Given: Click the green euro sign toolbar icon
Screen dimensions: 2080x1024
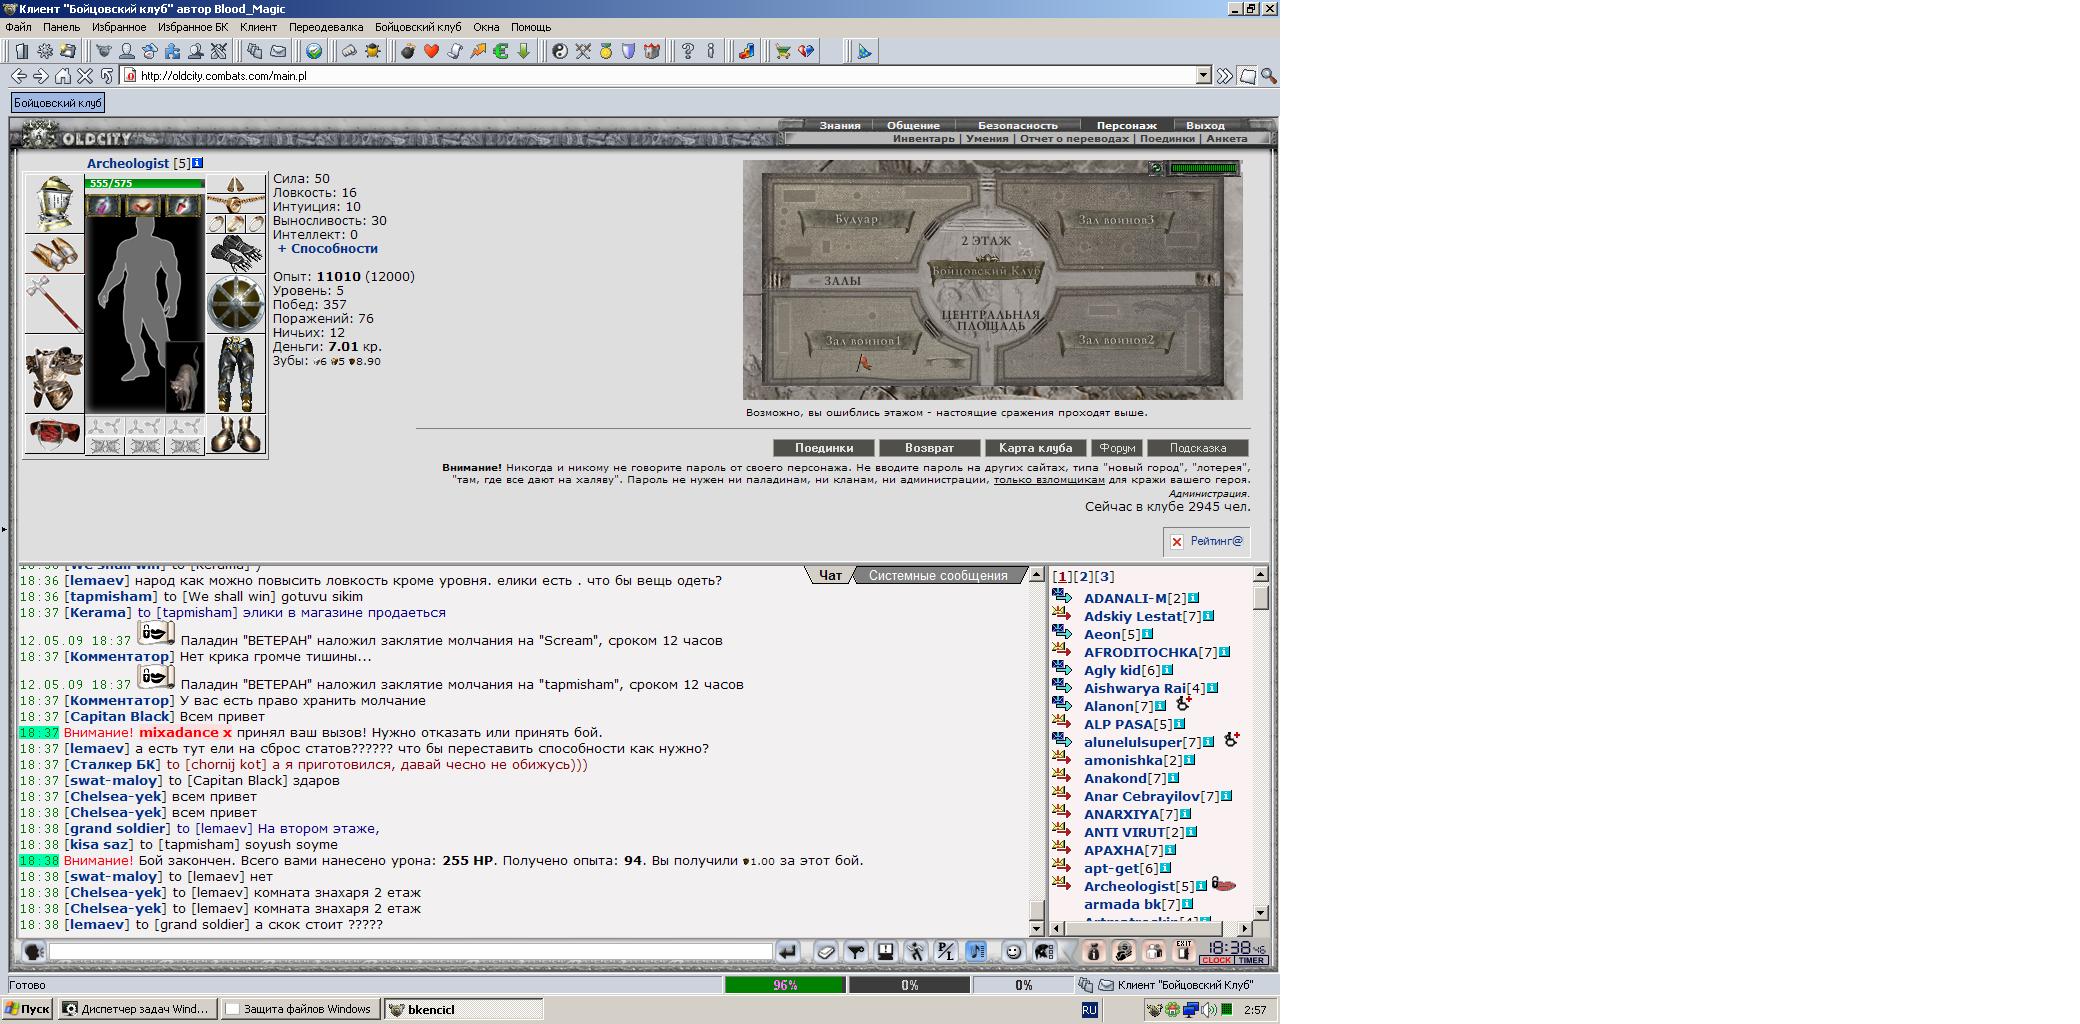Looking at the screenshot, I should (500, 51).
